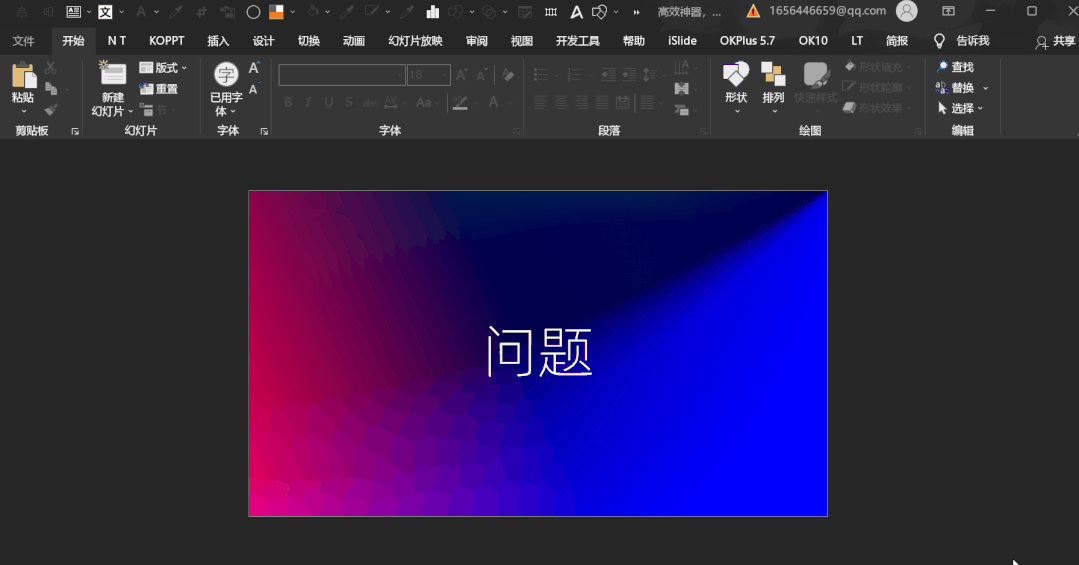Switch to the 插入 insert tab
Screen dimensions: 1079x565
coord(218,41)
